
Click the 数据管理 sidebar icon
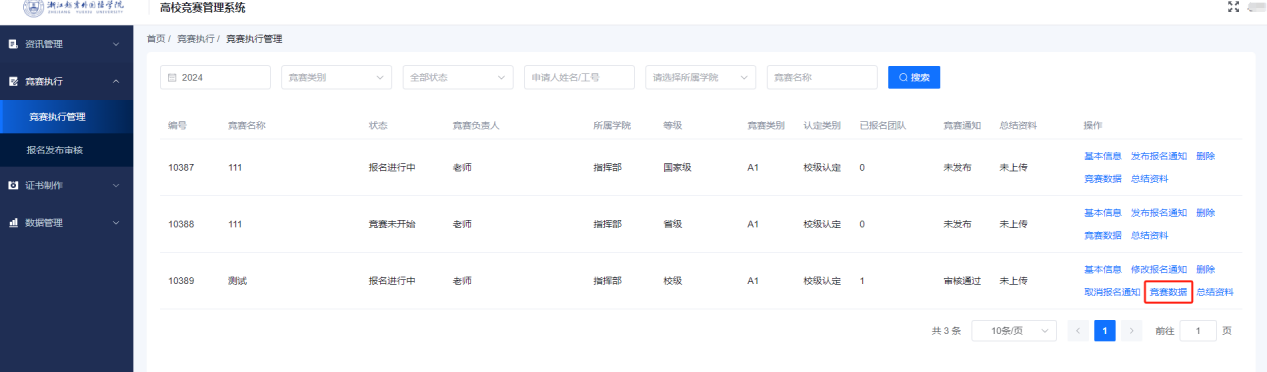(14, 222)
